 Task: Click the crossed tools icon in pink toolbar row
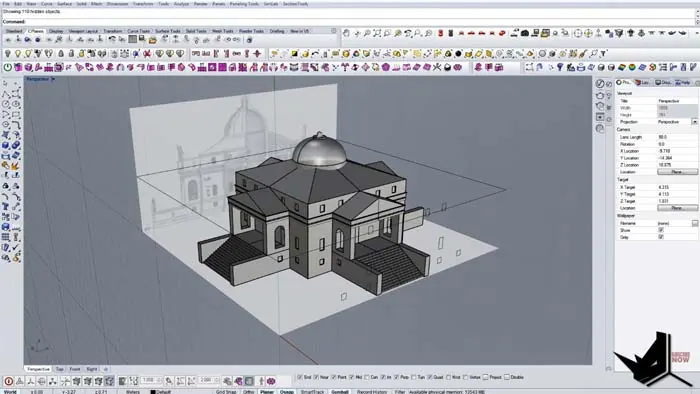[x=437, y=67]
